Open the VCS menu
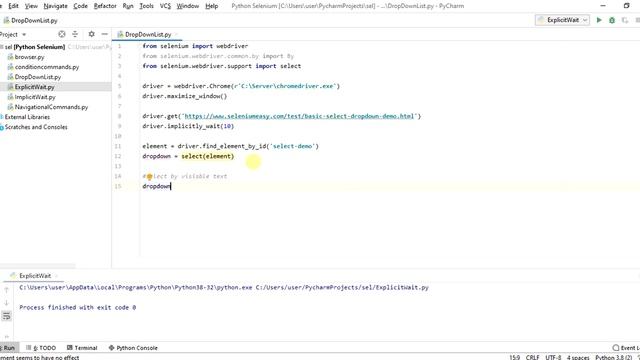 click(x=165, y=6)
